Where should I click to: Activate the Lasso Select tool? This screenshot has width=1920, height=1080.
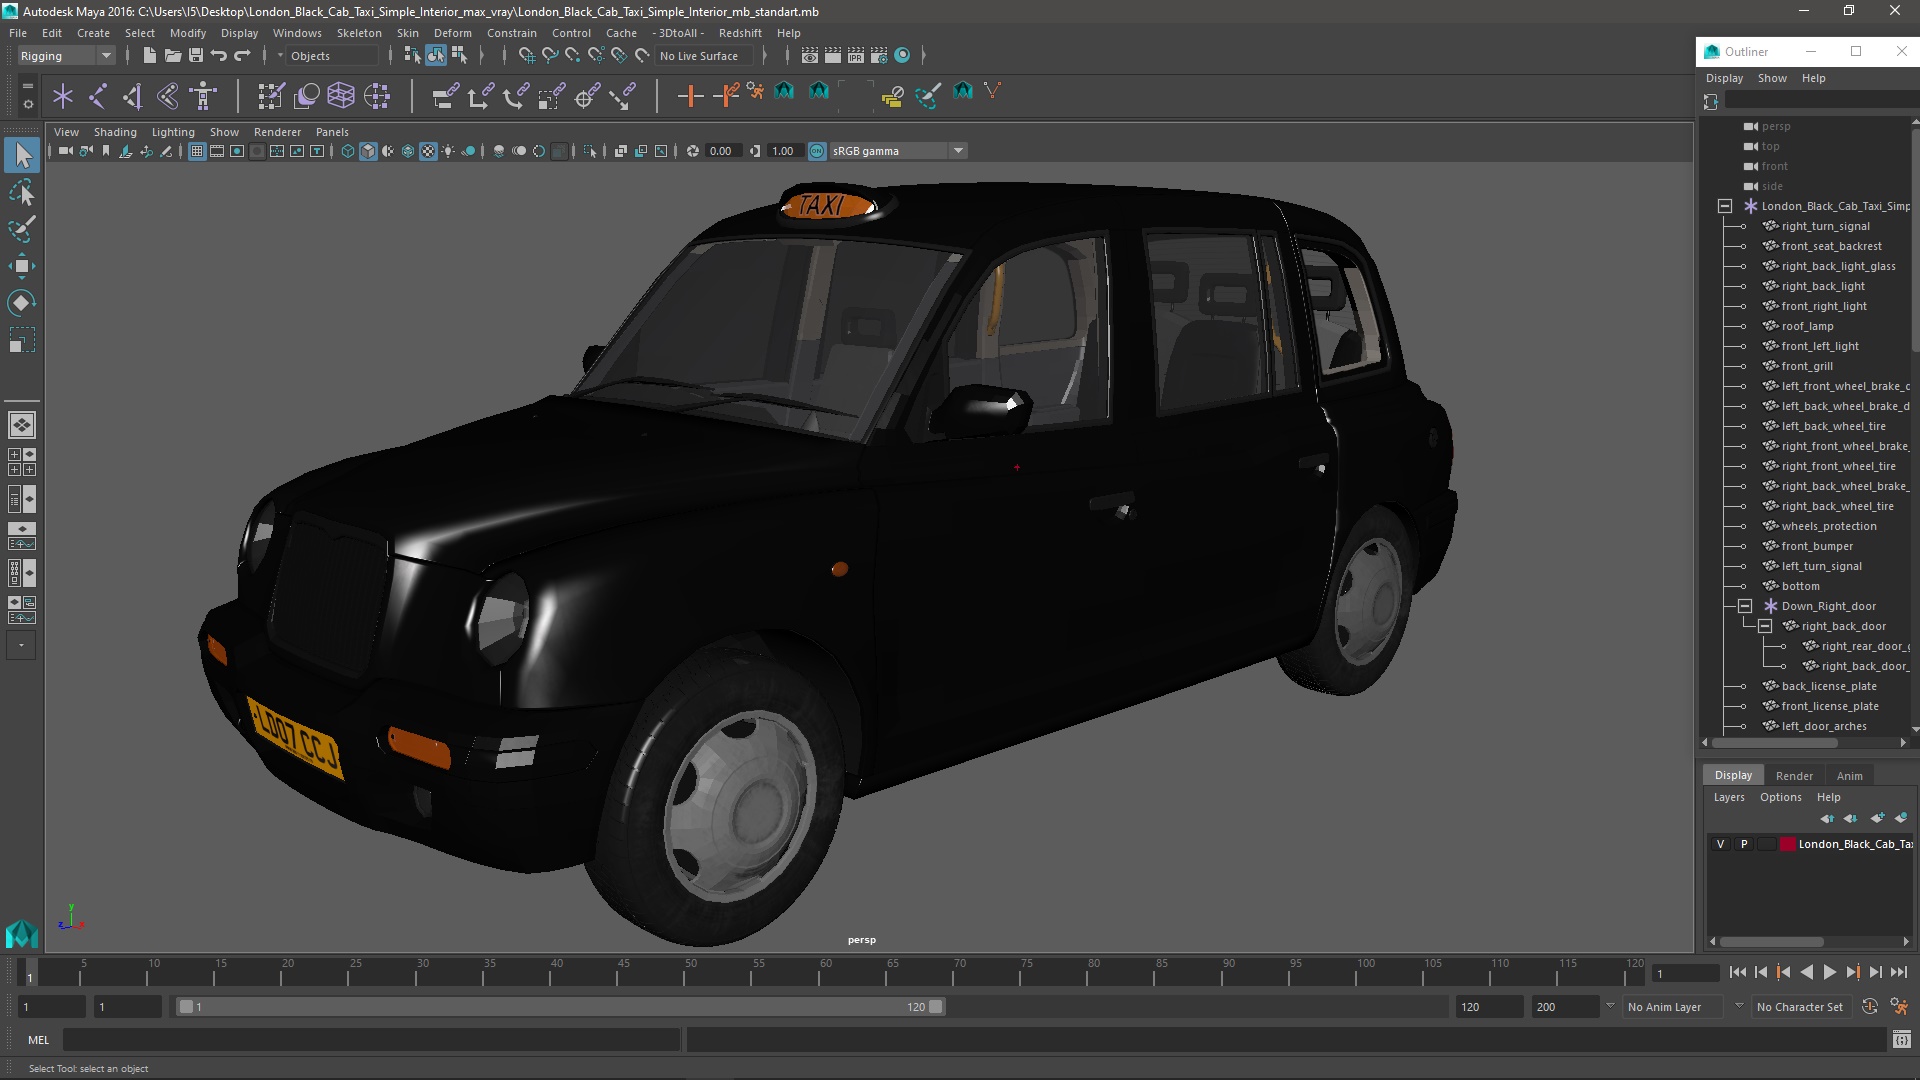click(22, 192)
